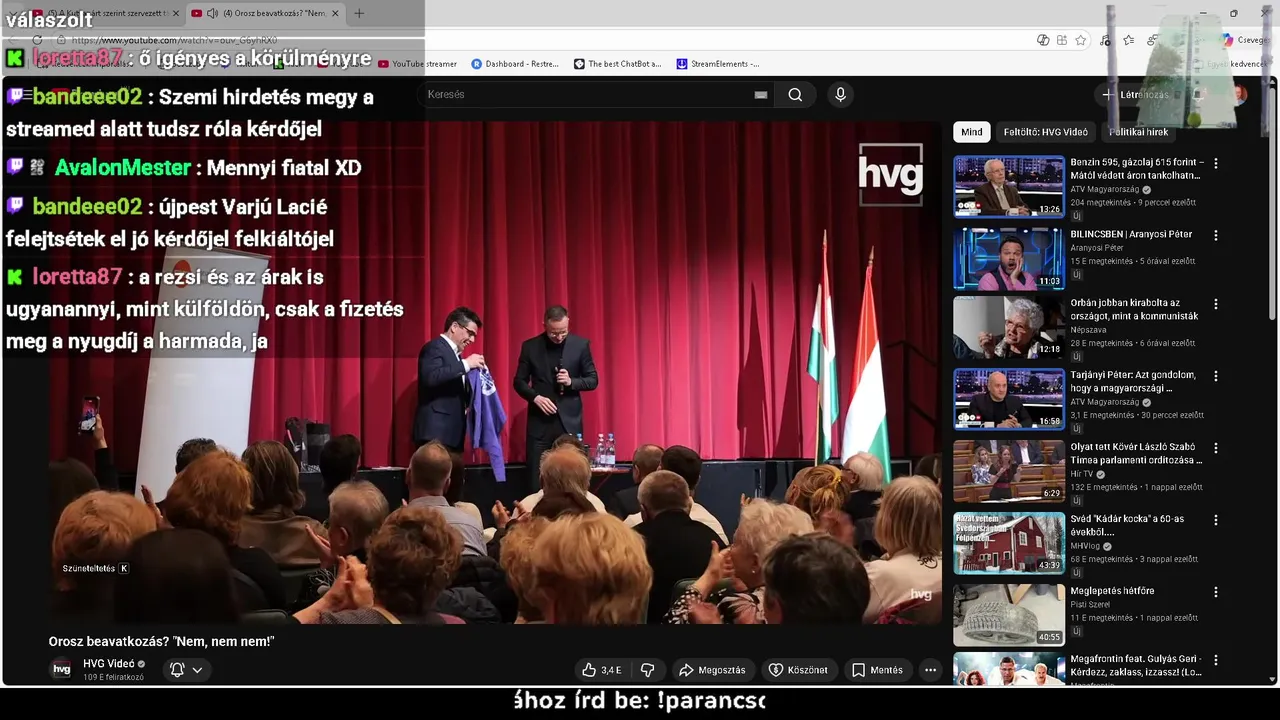
Task: Click the video player hvg logo overlay
Action: pos(890,176)
